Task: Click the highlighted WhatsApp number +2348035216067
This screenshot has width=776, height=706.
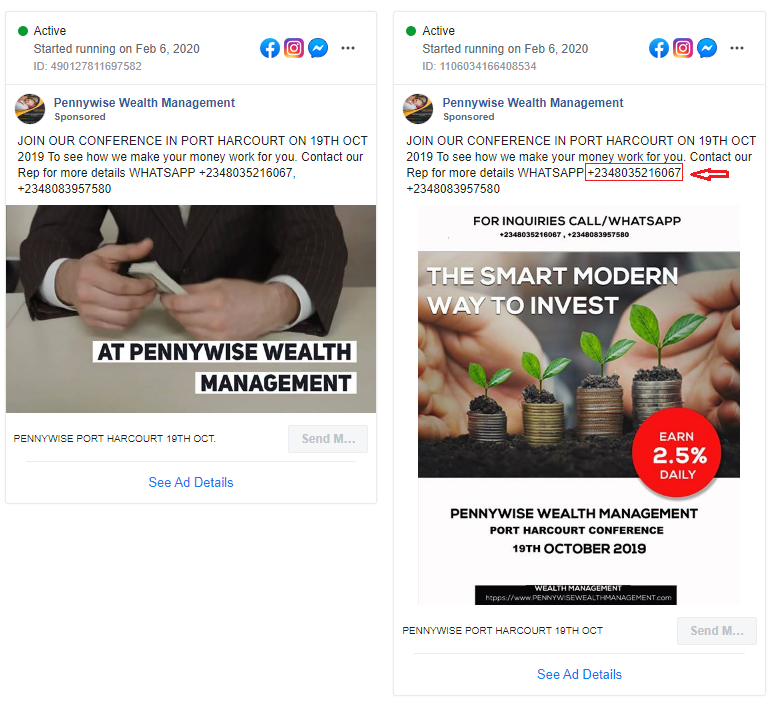Action: pyautogui.click(x=634, y=173)
